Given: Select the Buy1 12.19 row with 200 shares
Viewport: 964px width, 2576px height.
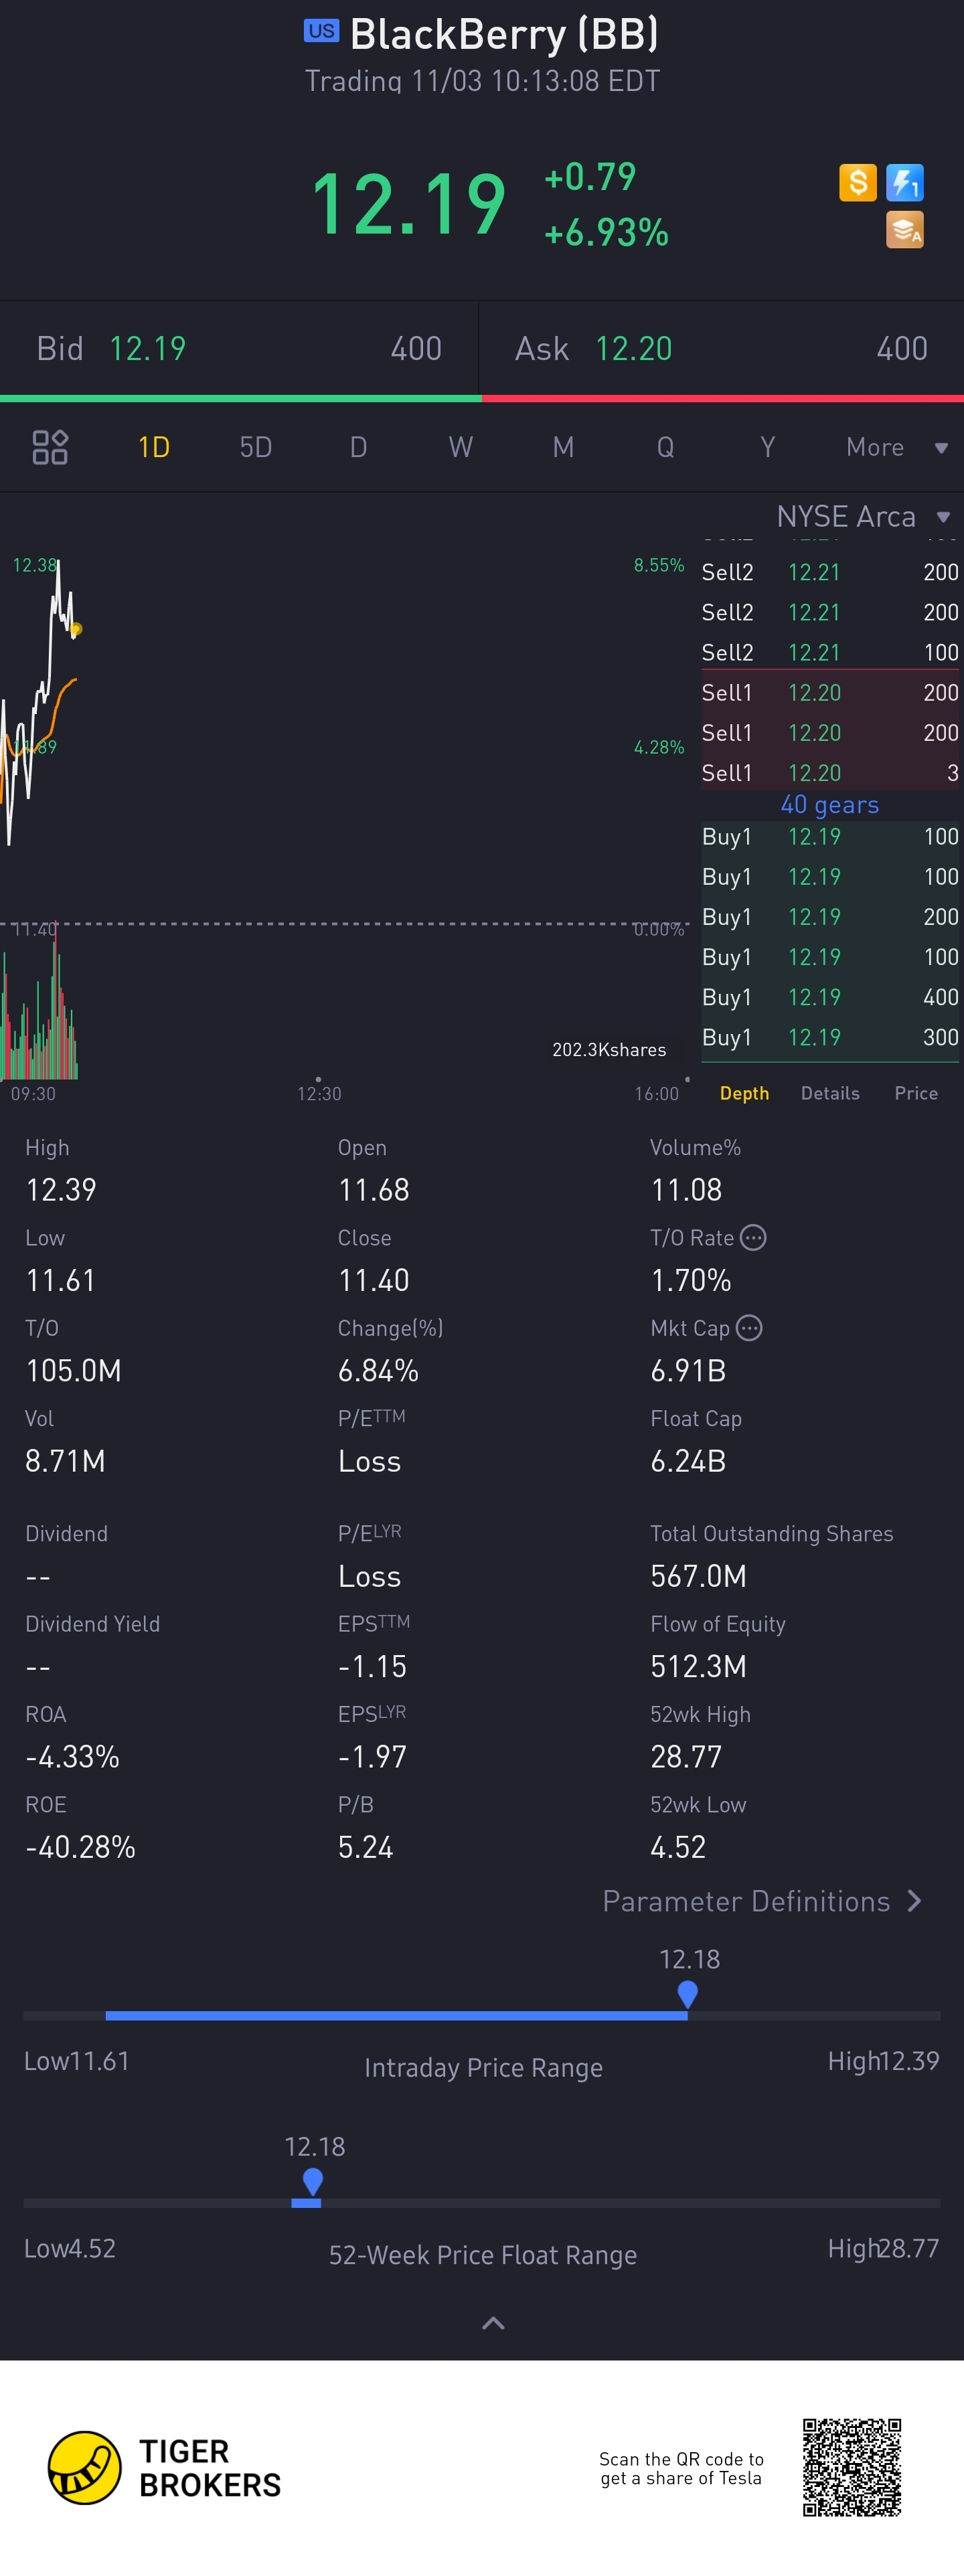Looking at the screenshot, I should tap(830, 917).
